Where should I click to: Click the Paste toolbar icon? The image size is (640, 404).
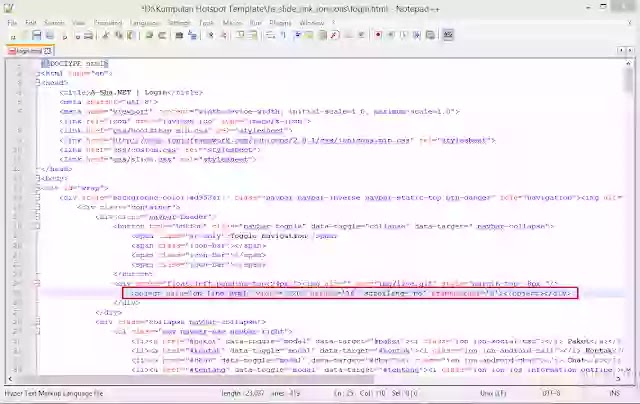(131, 36)
